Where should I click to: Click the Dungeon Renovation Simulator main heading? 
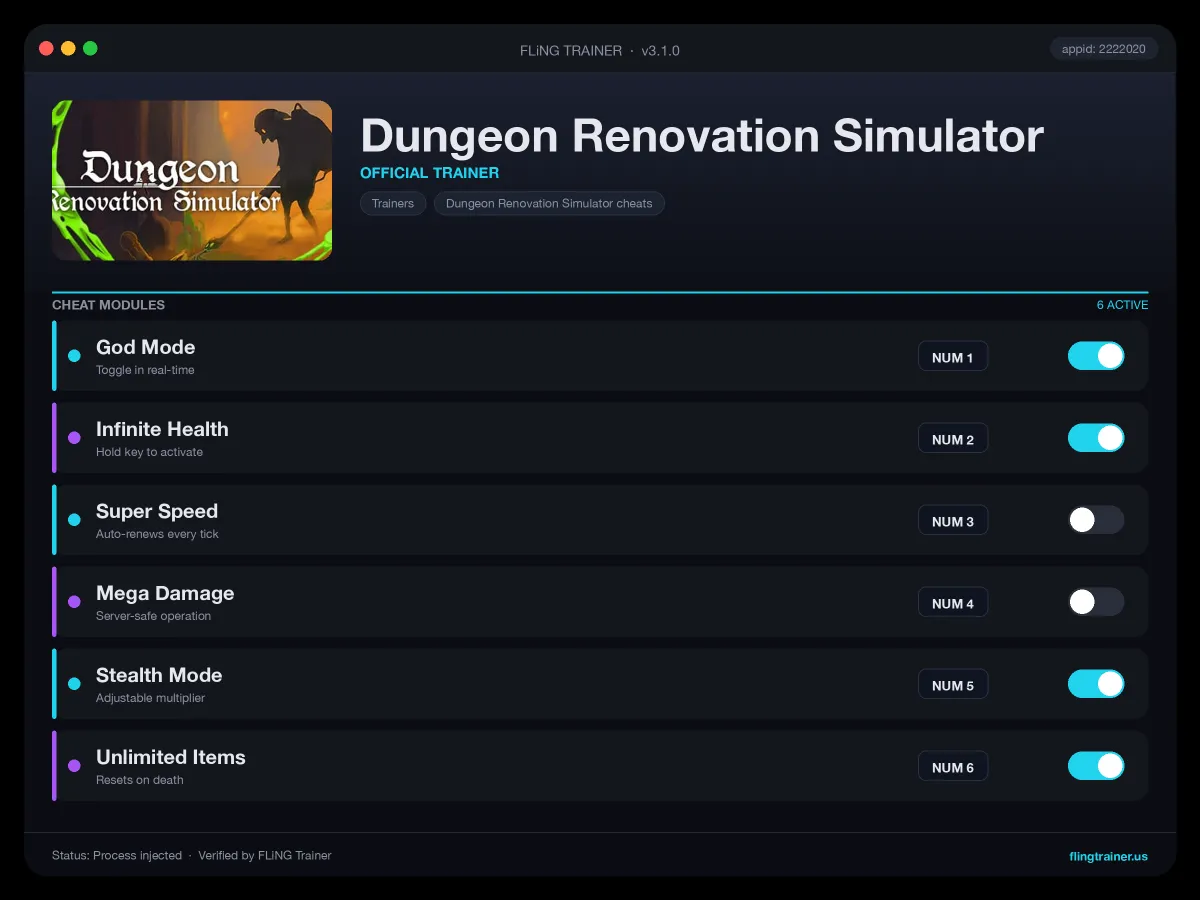(x=702, y=135)
